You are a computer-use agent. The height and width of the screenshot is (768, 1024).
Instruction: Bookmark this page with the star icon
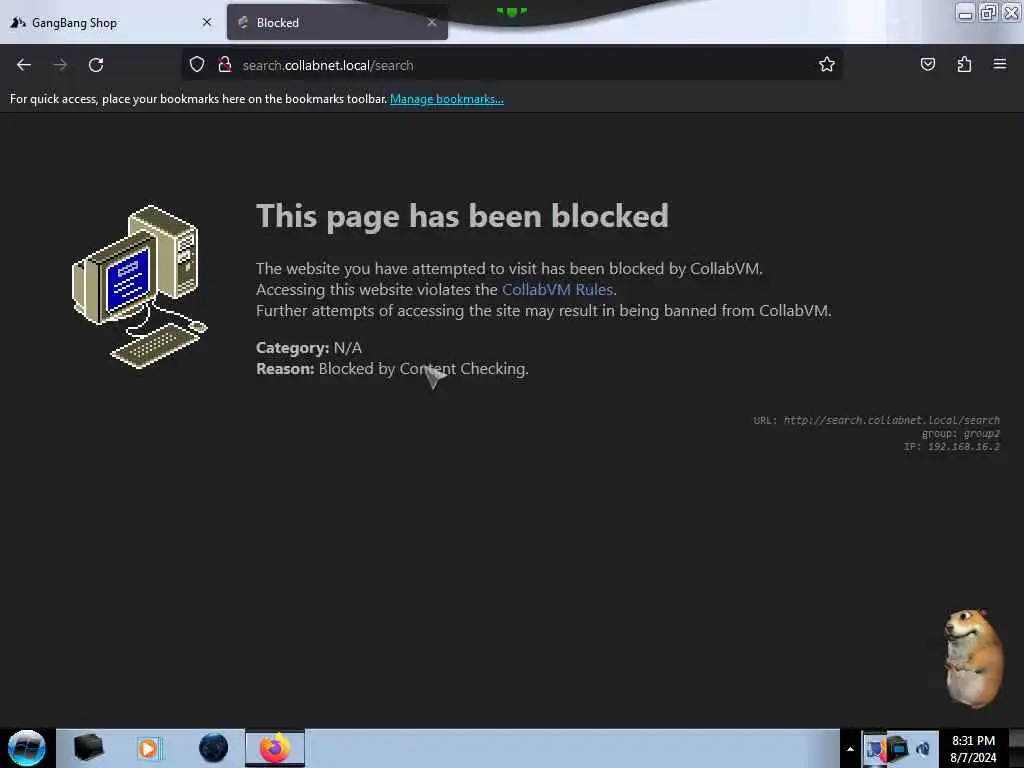(x=827, y=64)
